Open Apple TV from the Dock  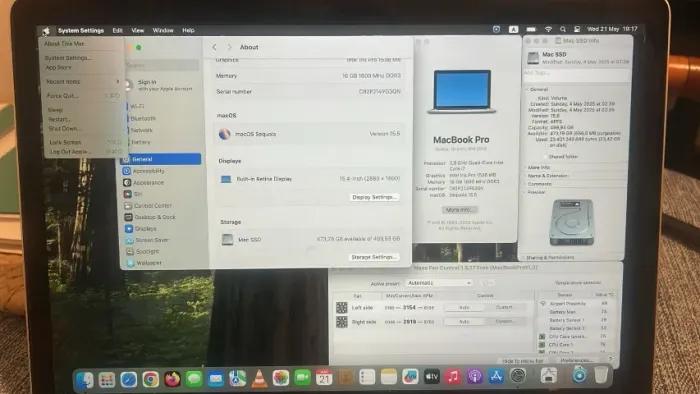pyautogui.click(x=431, y=377)
